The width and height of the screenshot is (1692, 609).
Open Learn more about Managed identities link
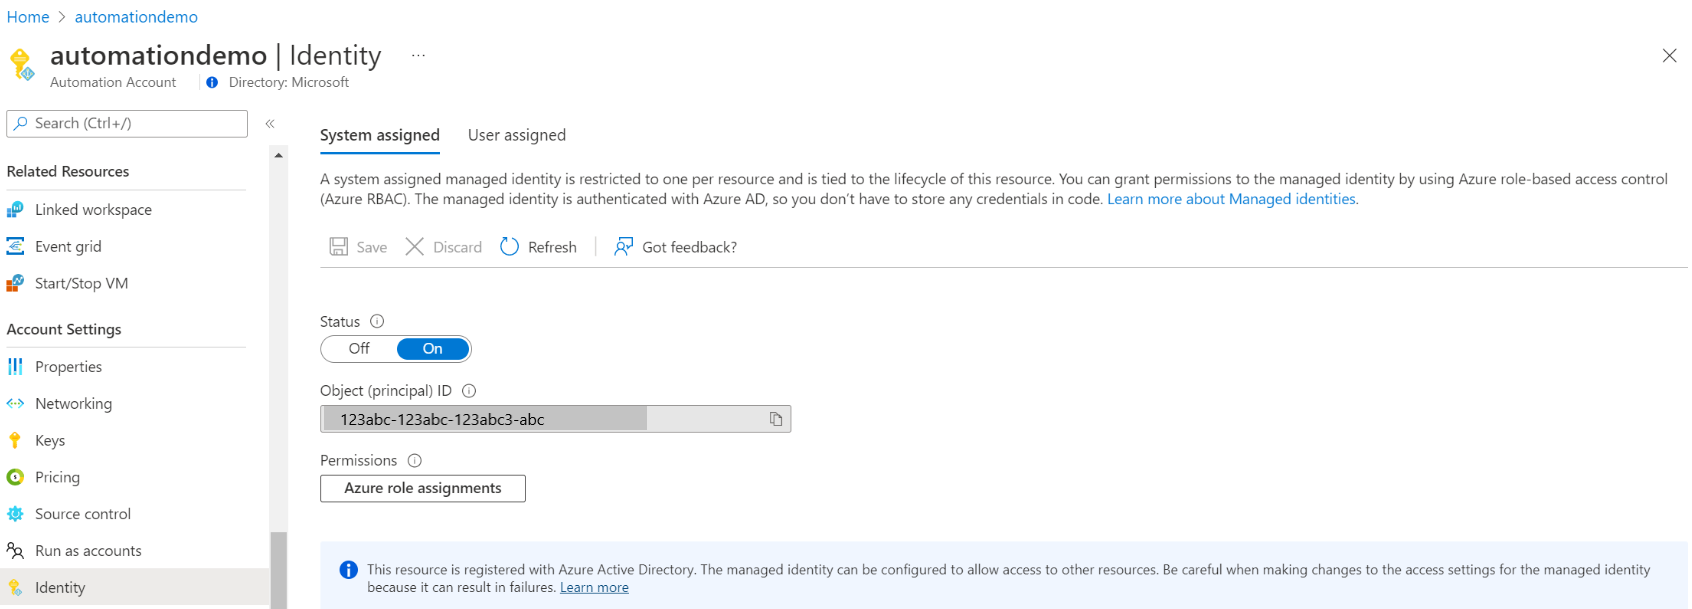(1232, 199)
